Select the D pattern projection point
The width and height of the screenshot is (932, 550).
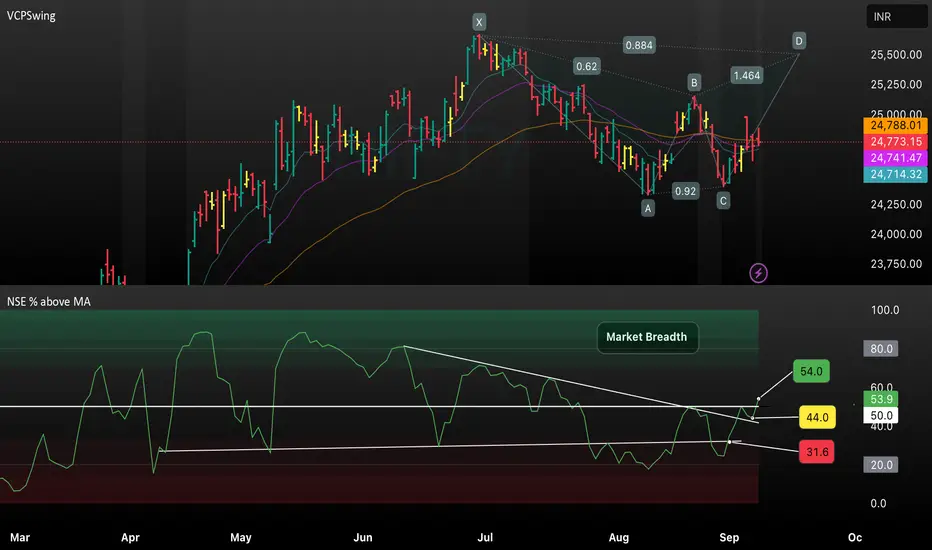799,41
